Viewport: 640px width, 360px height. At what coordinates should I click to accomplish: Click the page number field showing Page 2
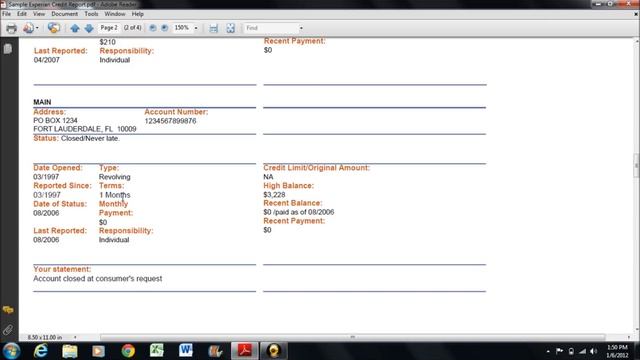point(109,28)
